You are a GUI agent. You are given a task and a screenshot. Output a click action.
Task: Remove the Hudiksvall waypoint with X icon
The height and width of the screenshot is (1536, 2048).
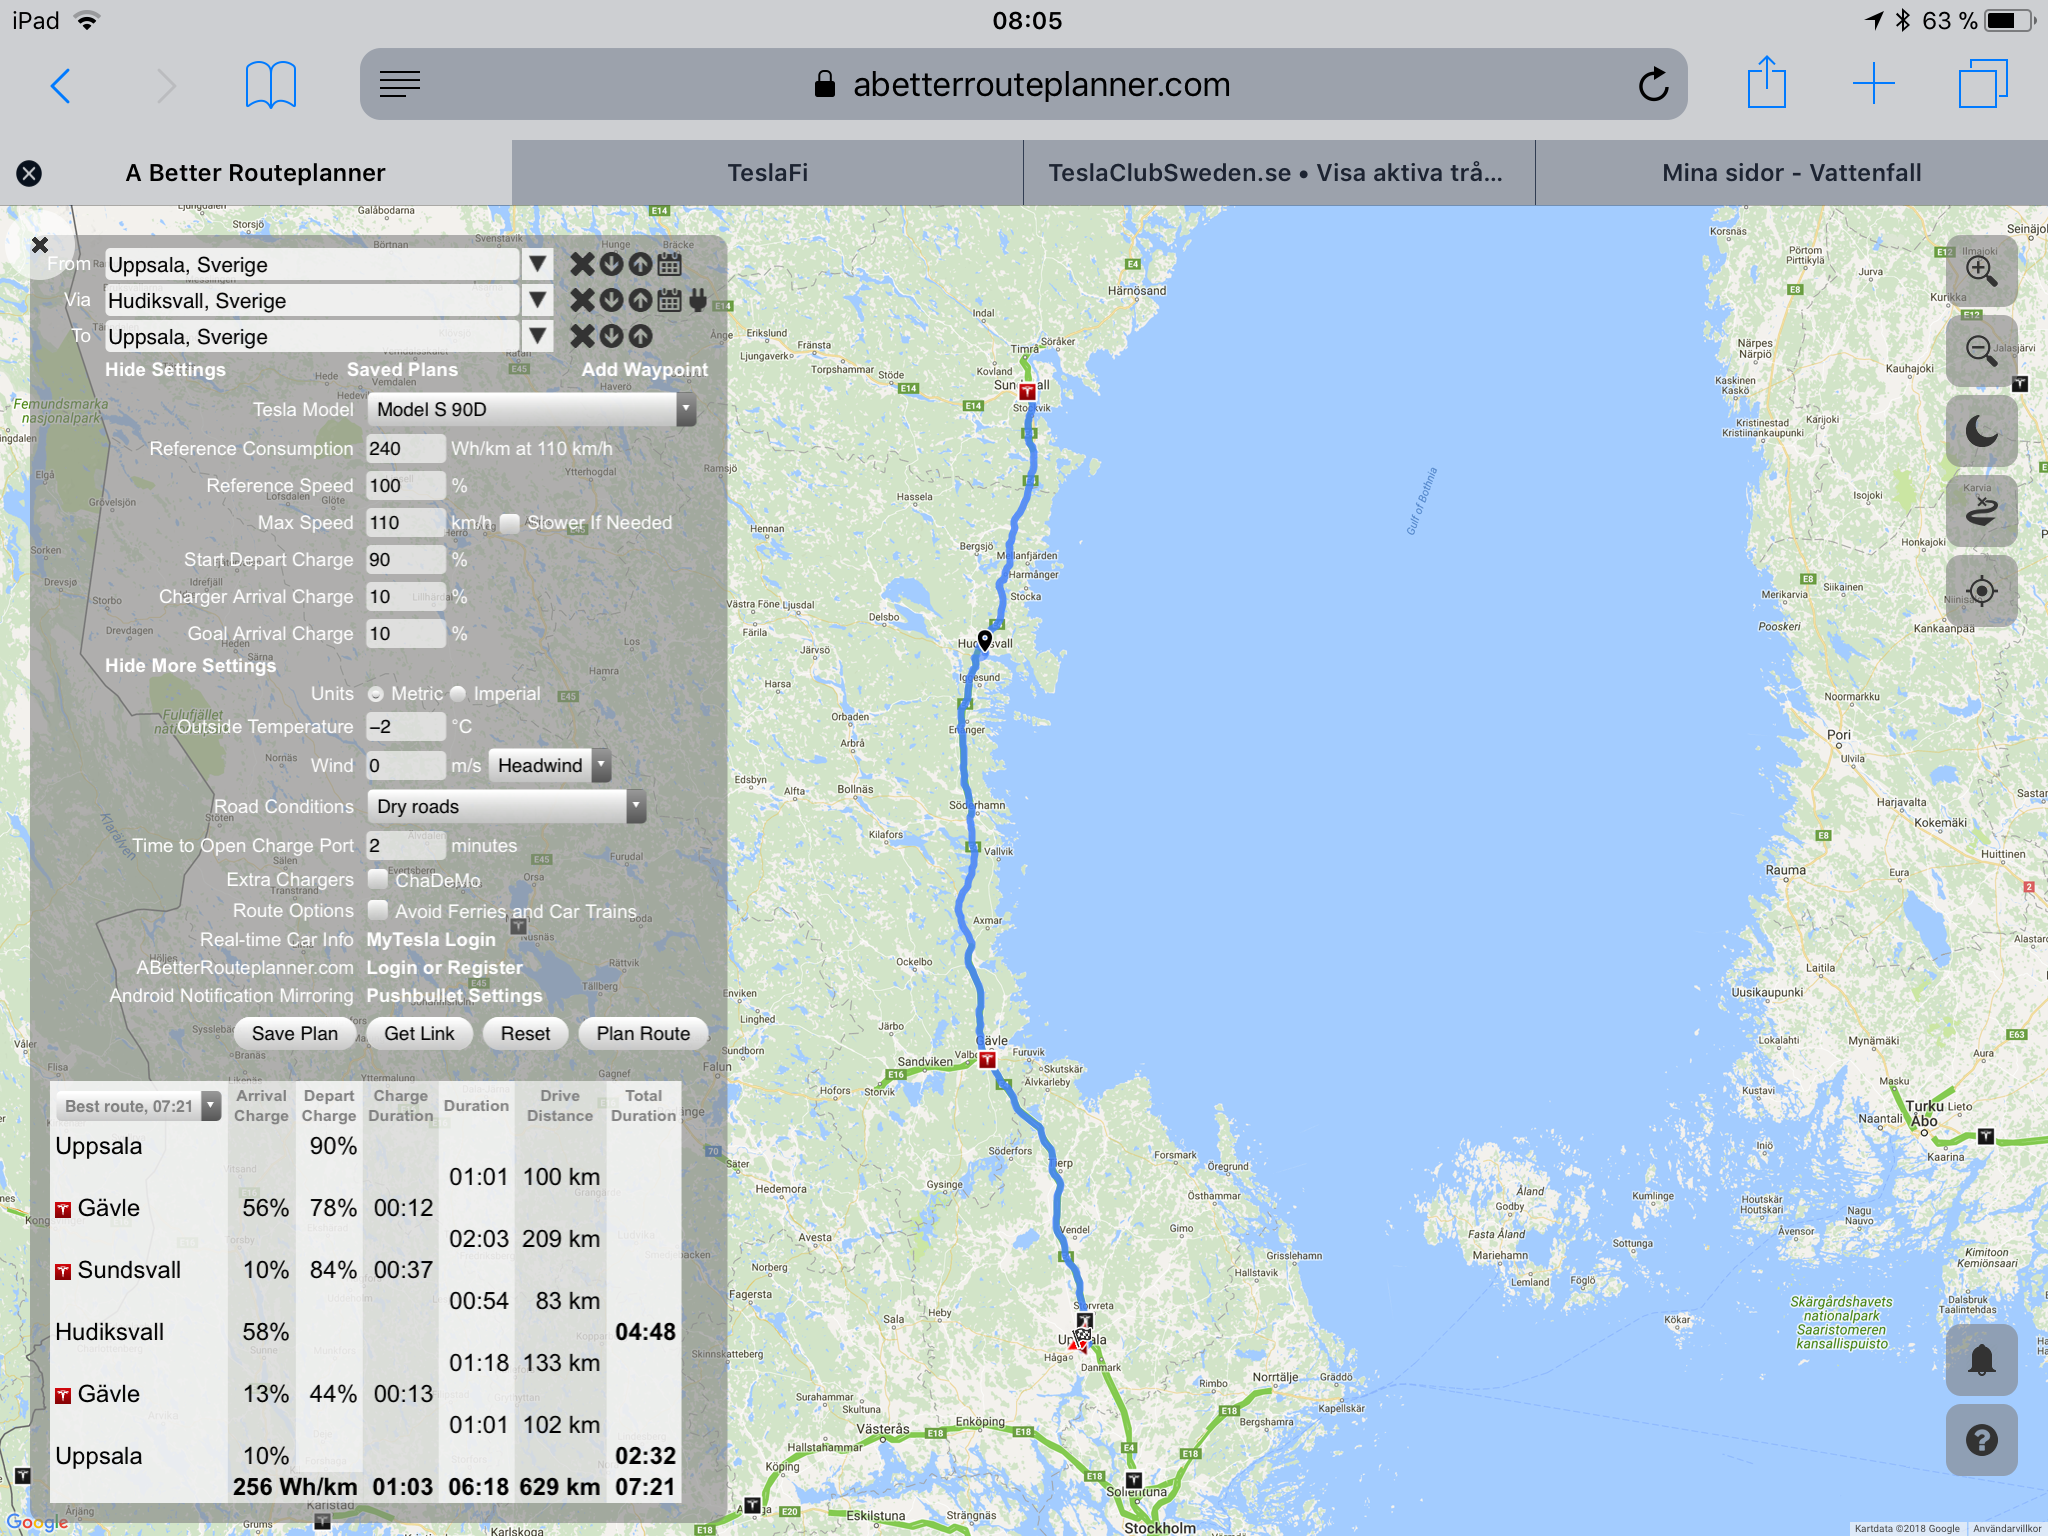coord(582,300)
